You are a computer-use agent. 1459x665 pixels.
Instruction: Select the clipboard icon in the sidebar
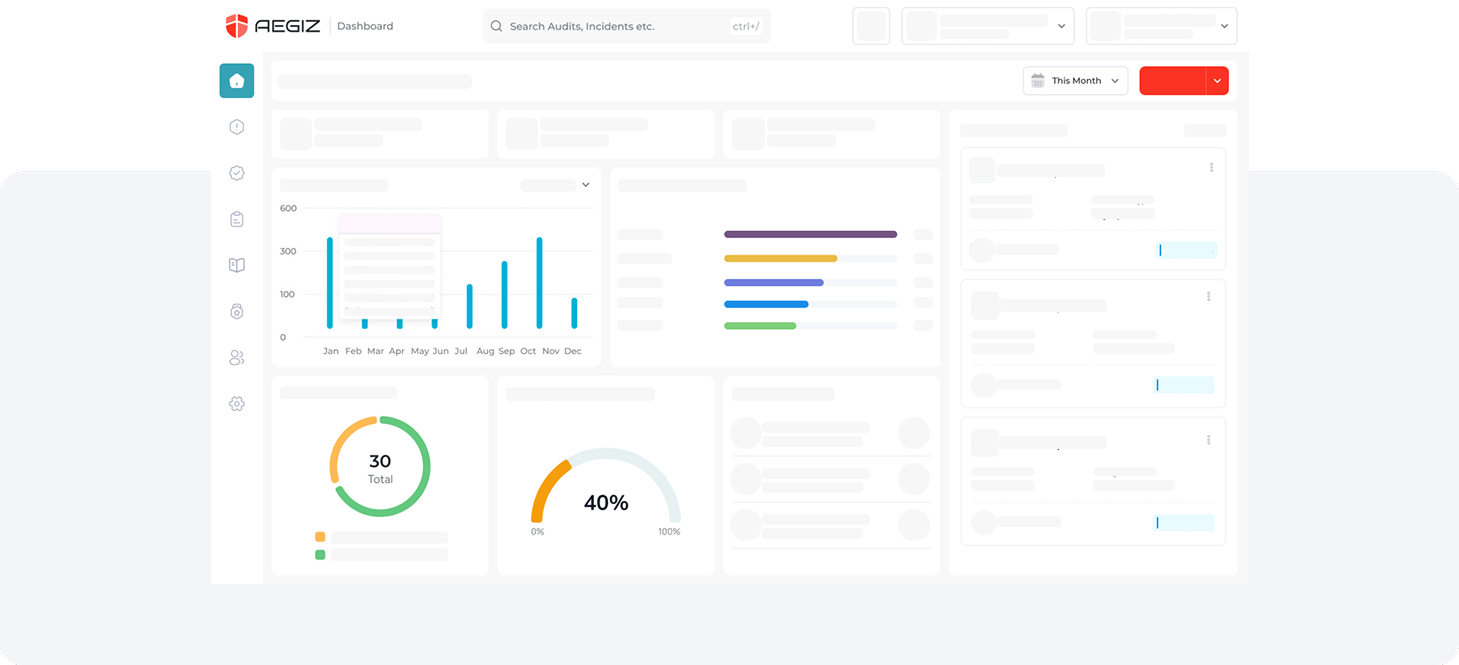coord(237,219)
